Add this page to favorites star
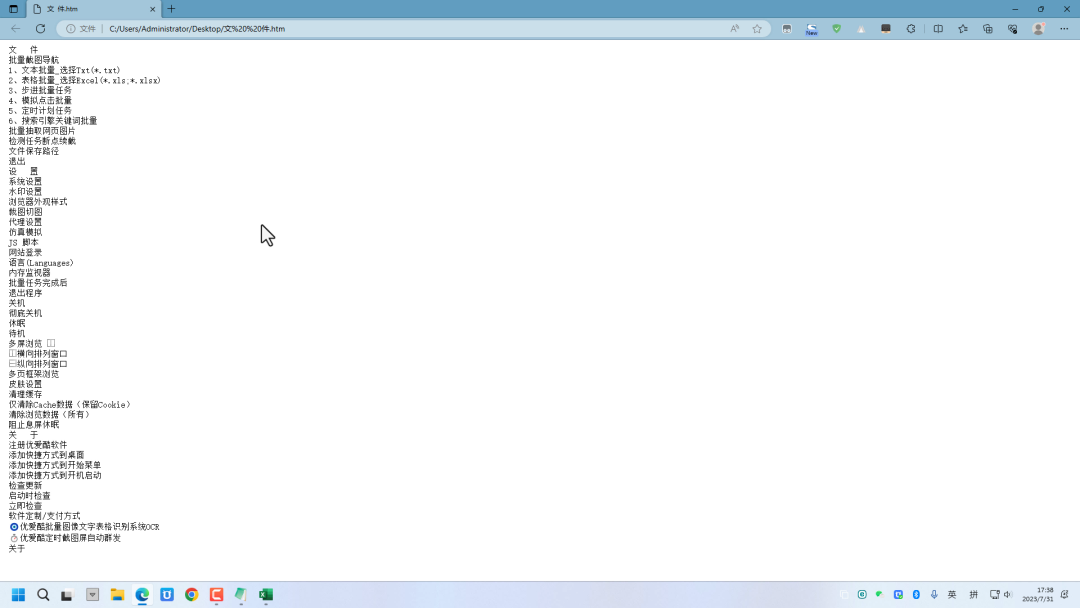Image resolution: width=1080 pixels, height=608 pixels. (x=757, y=29)
